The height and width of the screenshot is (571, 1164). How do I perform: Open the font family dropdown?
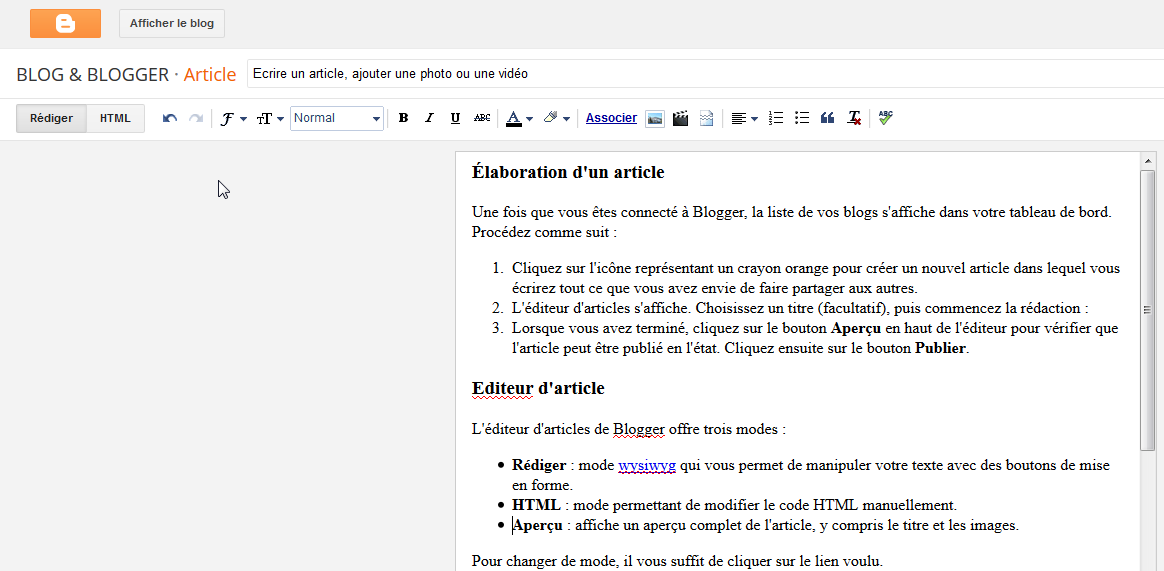[233, 118]
